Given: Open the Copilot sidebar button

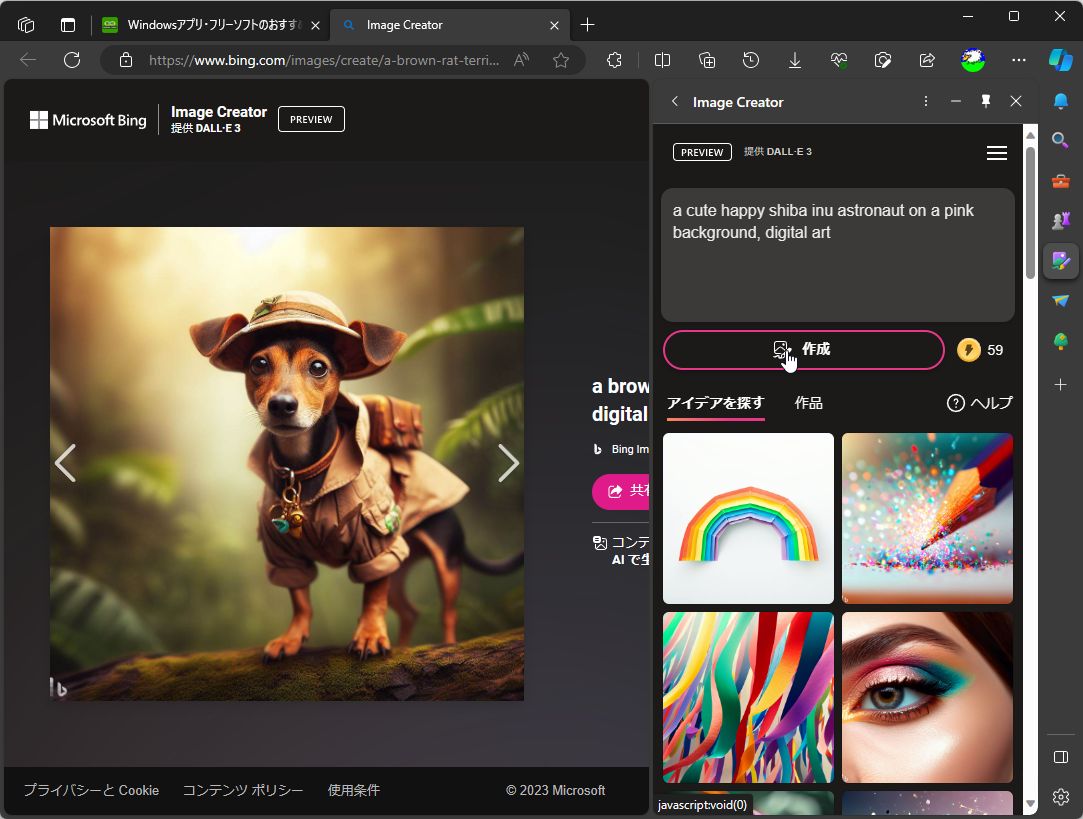Looking at the screenshot, I should tap(1061, 60).
